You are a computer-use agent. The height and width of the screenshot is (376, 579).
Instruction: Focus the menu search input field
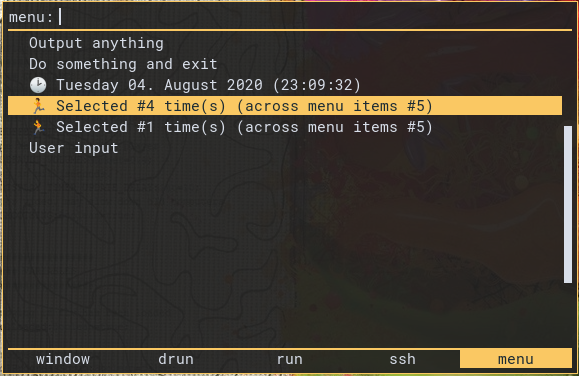tap(315, 17)
